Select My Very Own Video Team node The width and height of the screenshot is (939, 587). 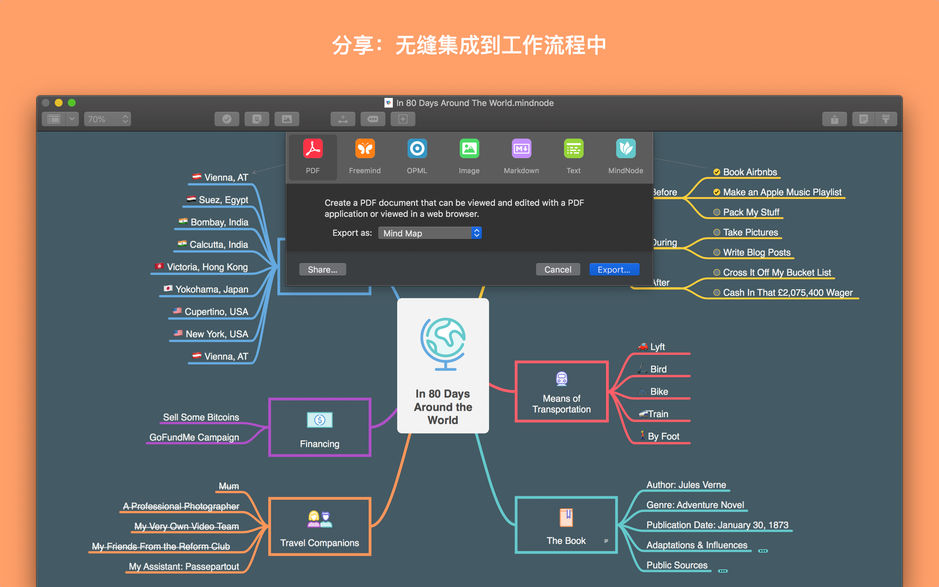[186, 527]
